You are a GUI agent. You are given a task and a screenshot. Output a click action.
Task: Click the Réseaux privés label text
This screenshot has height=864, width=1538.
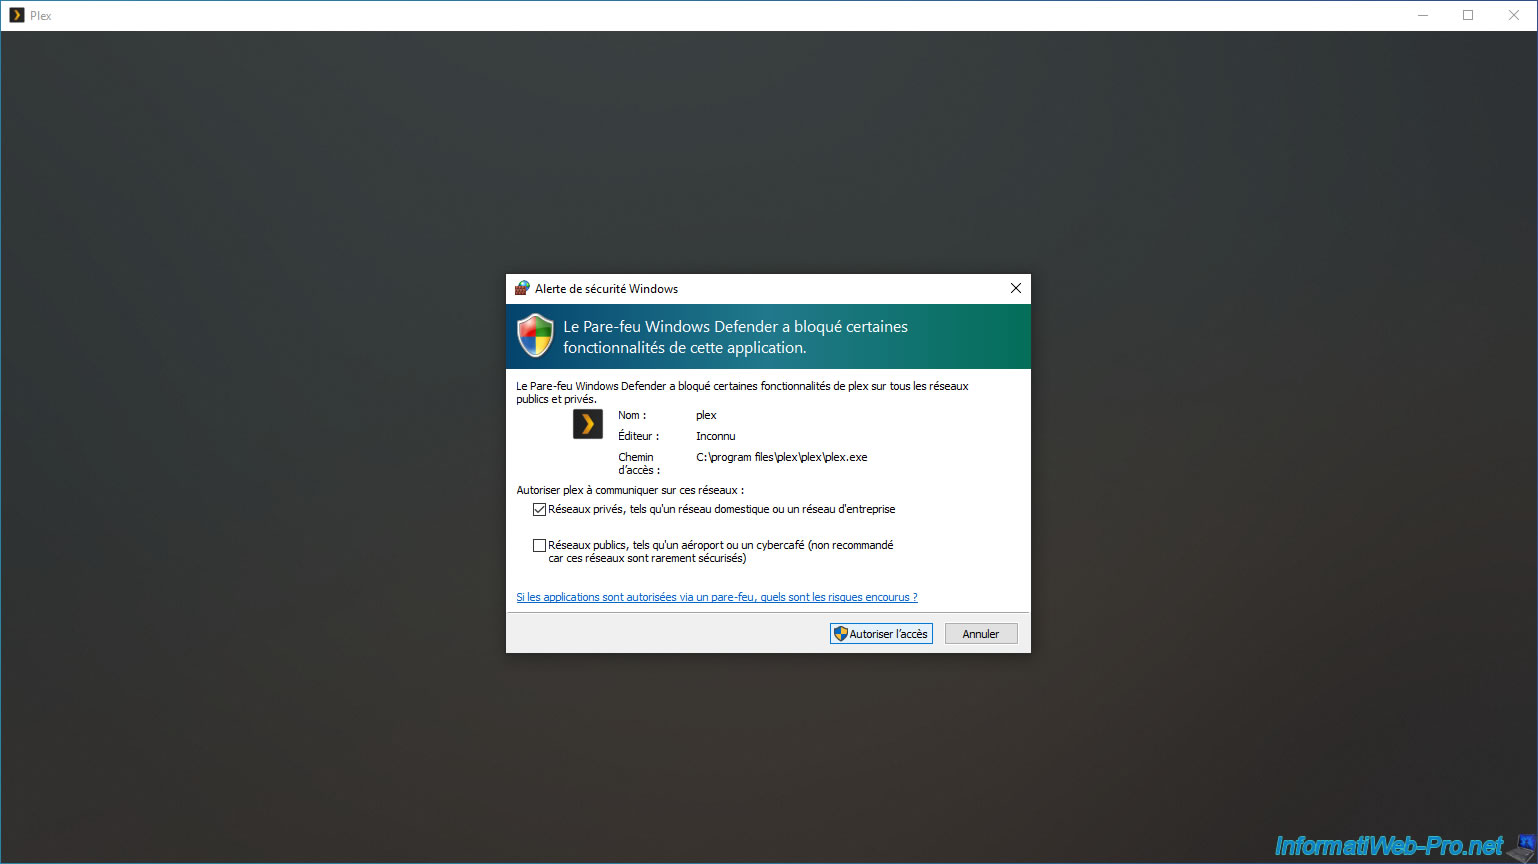point(721,510)
